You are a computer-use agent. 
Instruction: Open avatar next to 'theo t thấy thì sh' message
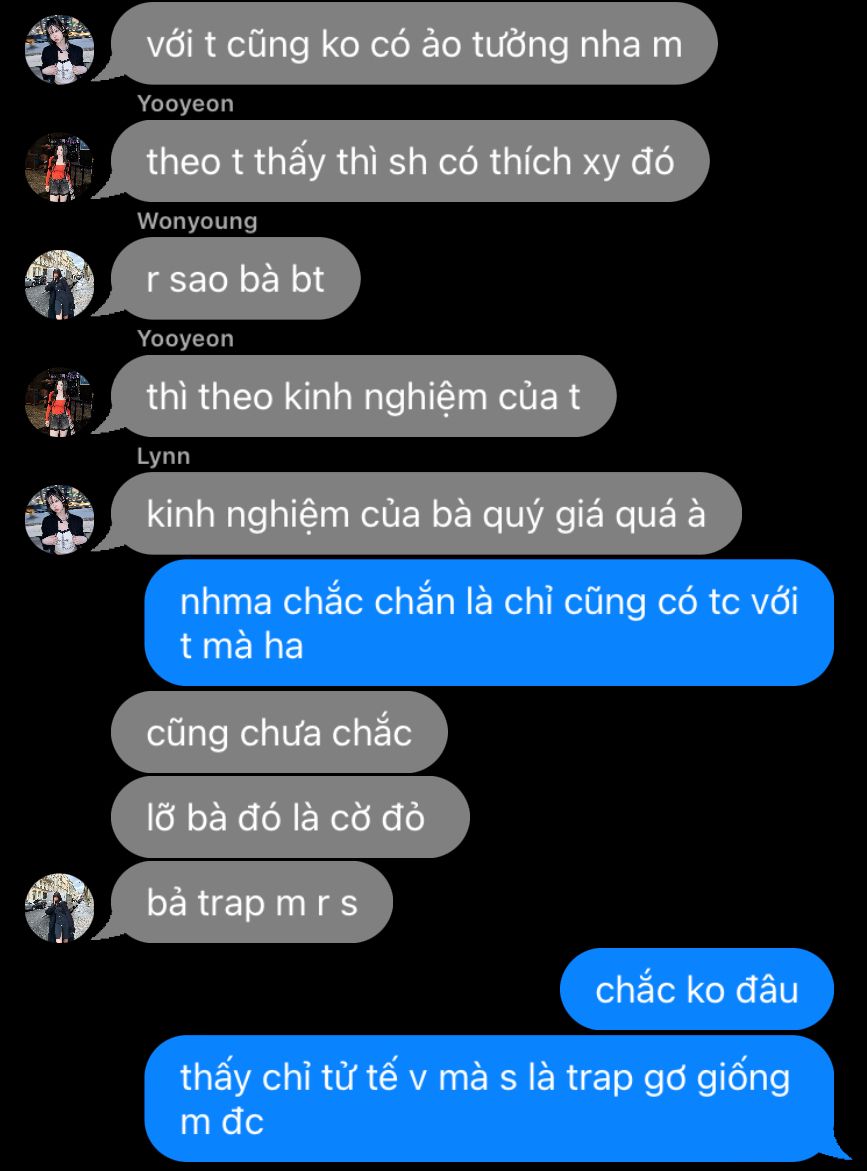pos(60,167)
